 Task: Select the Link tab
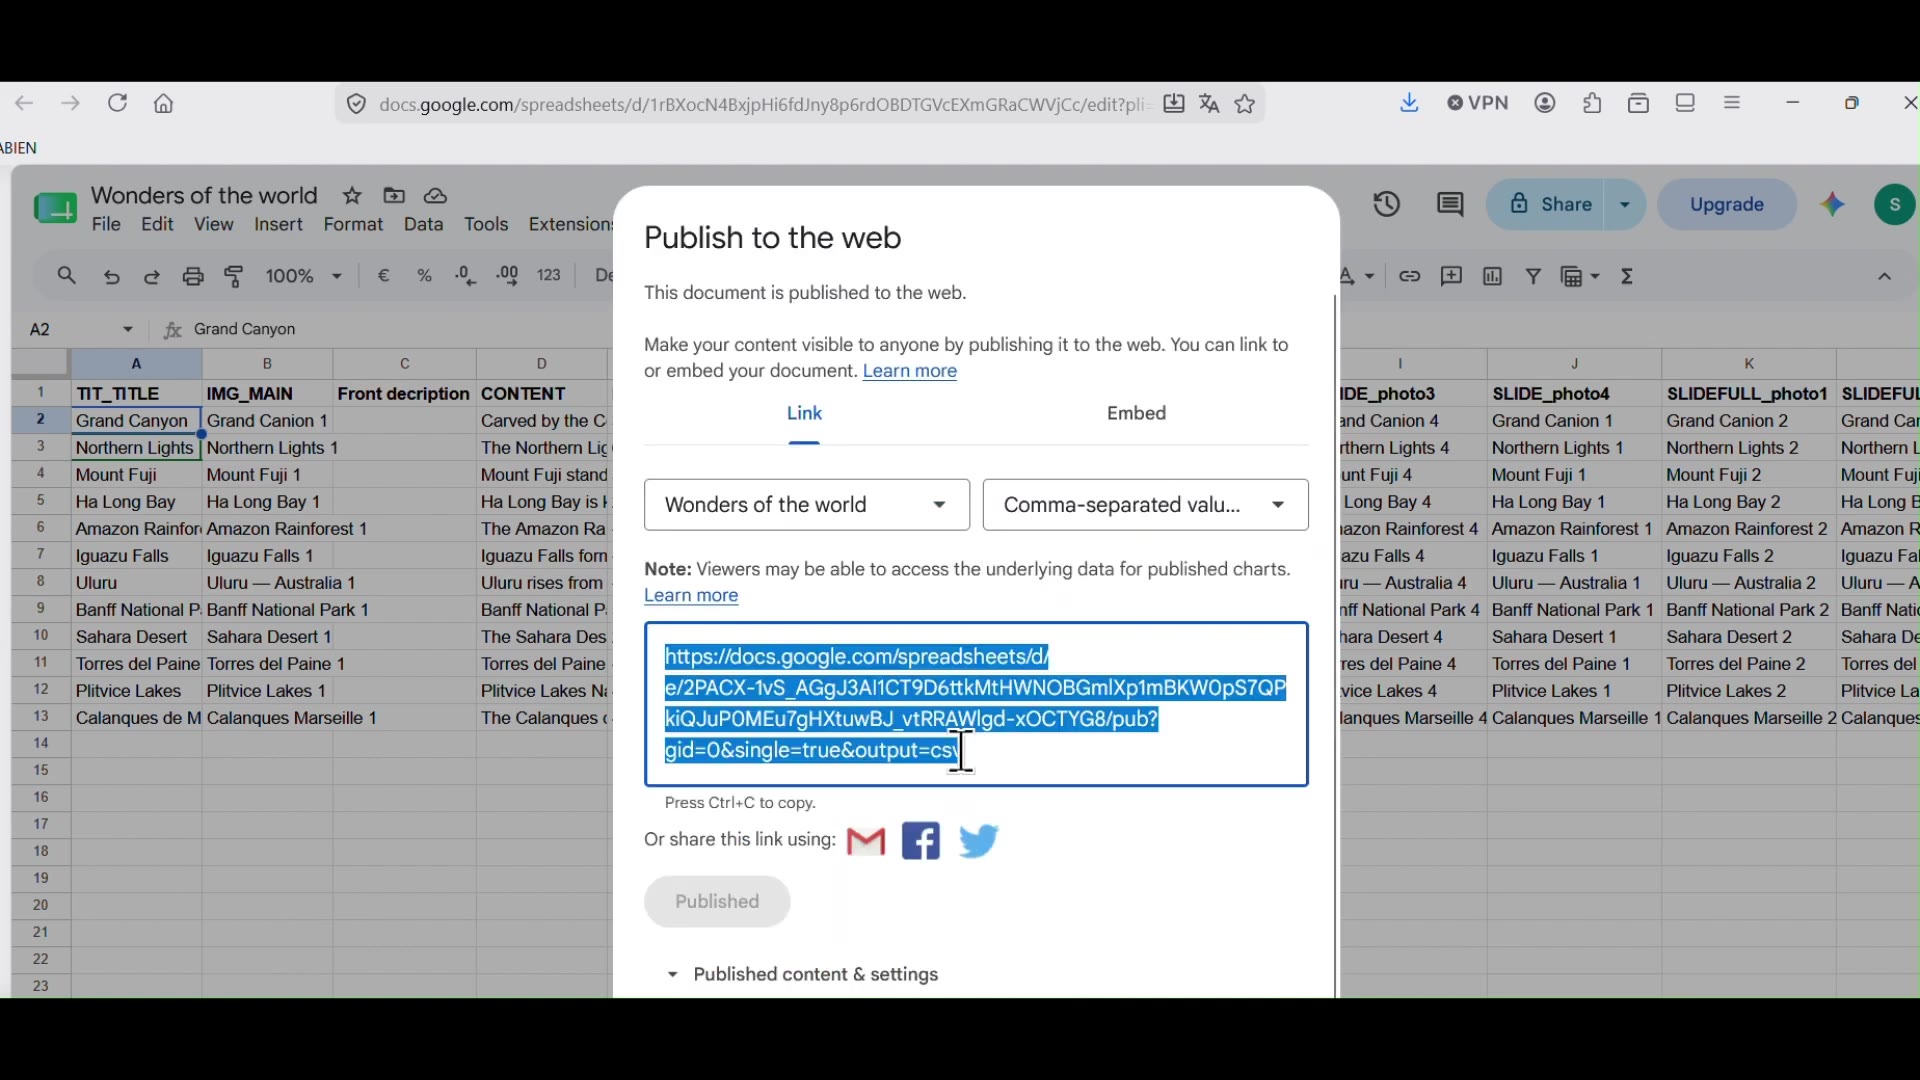pos(805,414)
